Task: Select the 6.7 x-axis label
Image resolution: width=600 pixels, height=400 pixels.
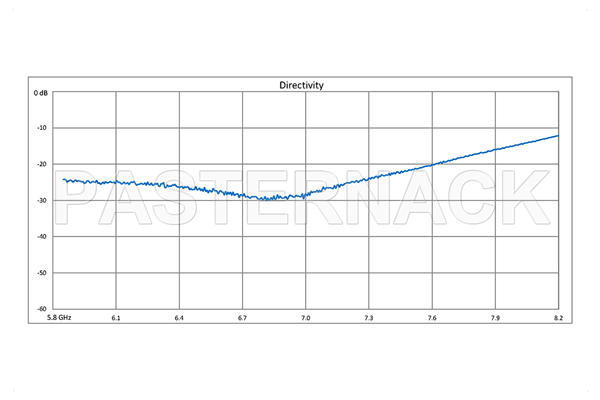Action: click(242, 317)
